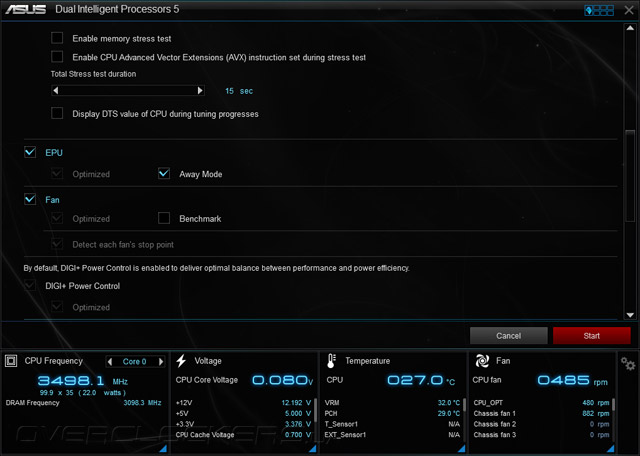Toggle DIGI+ Optimized checkbox
This screenshot has width=640, height=456.
[x=57, y=307]
